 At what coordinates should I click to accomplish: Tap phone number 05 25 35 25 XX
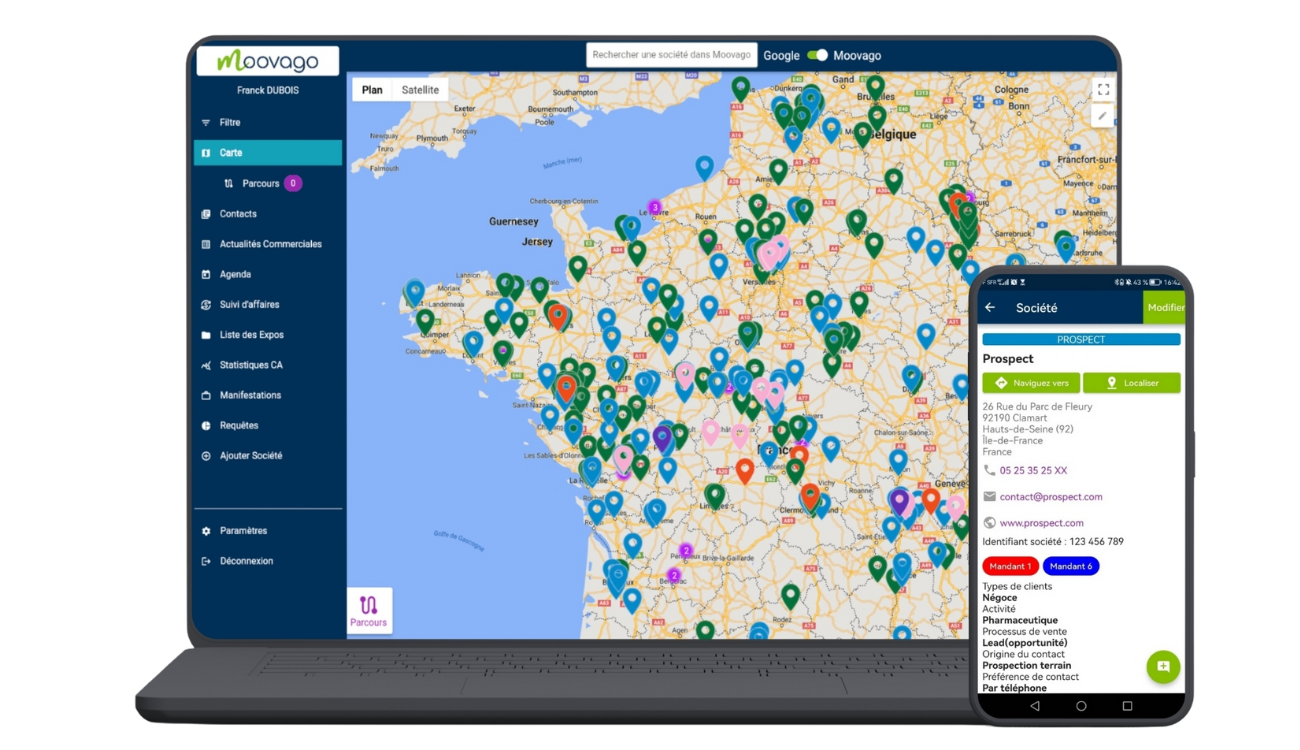pos(1033,470)
